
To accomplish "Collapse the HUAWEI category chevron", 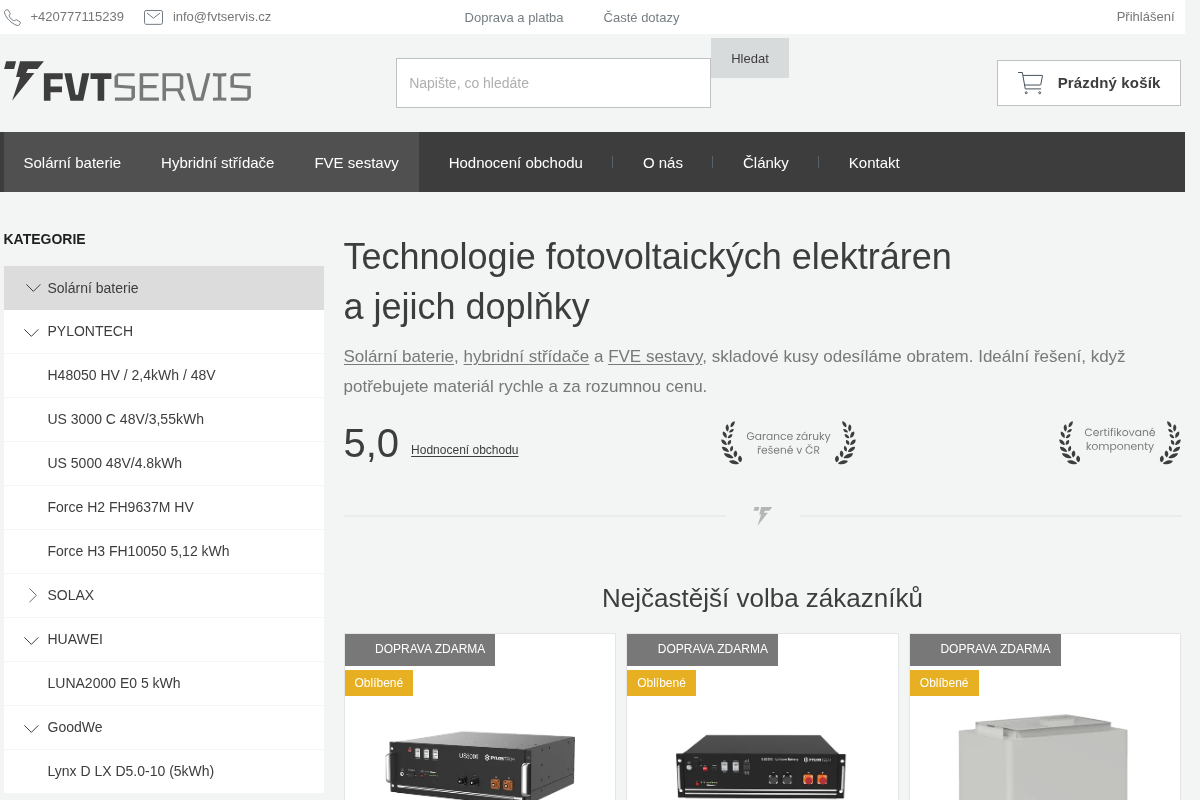I will tap(32, 640).
